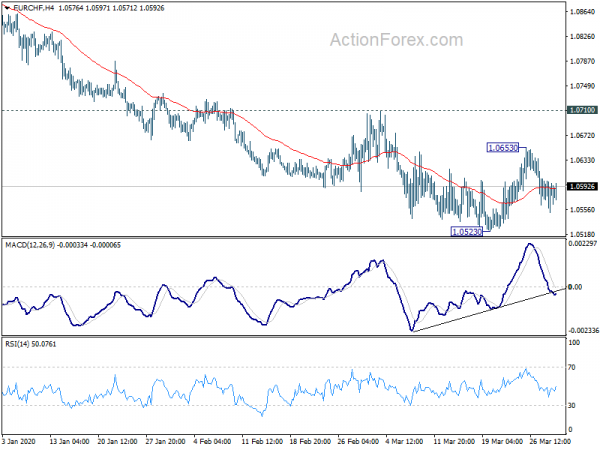Image resolution: width=600 pixels, height=450 pixels.
Task: Click the 18 Feb 20:00 date label
Action: (x=310, y=441)
